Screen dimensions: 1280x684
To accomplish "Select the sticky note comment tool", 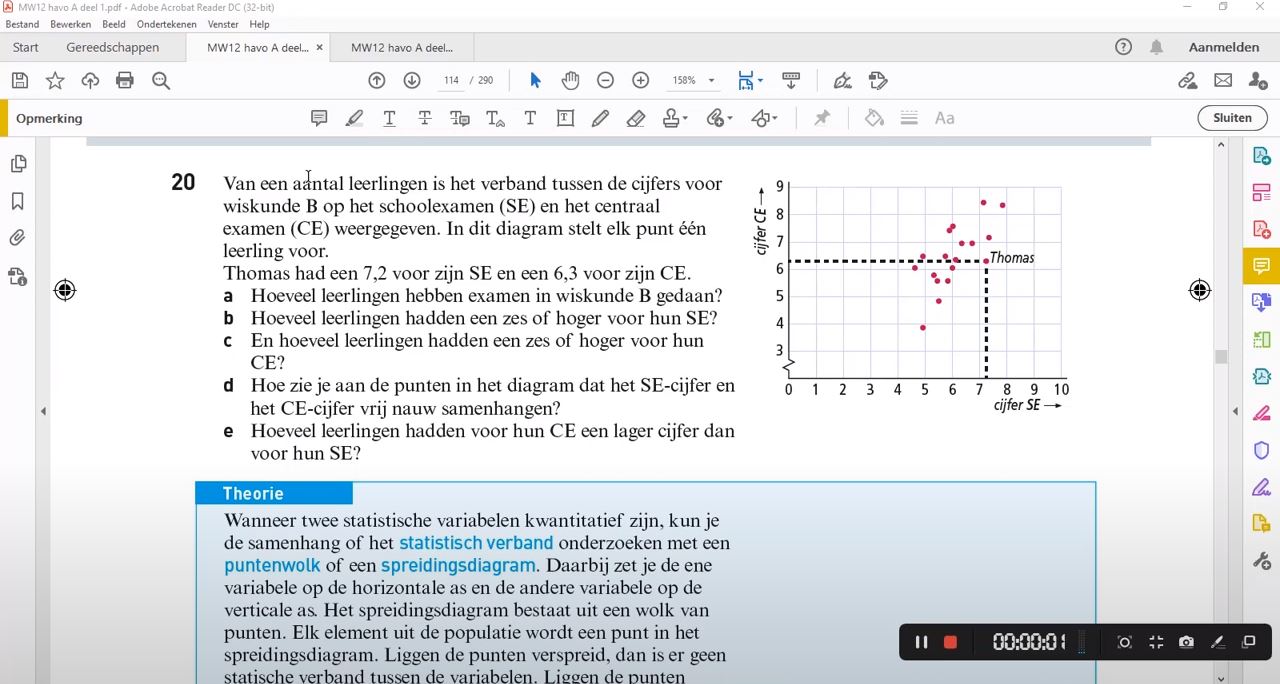I will click(x=319, y=118).
